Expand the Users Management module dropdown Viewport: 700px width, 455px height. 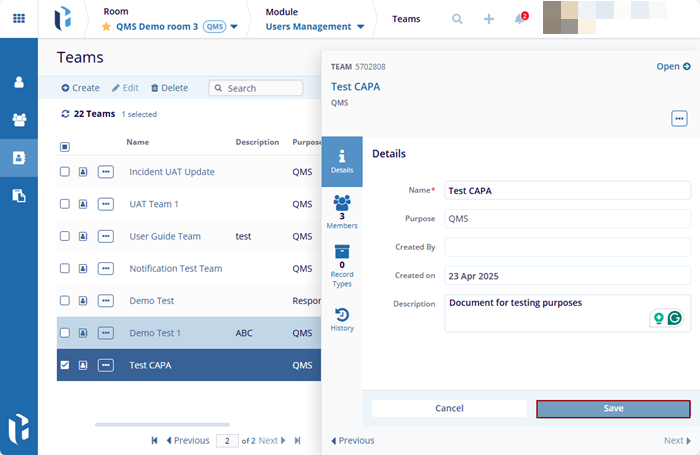pos(359,27)
